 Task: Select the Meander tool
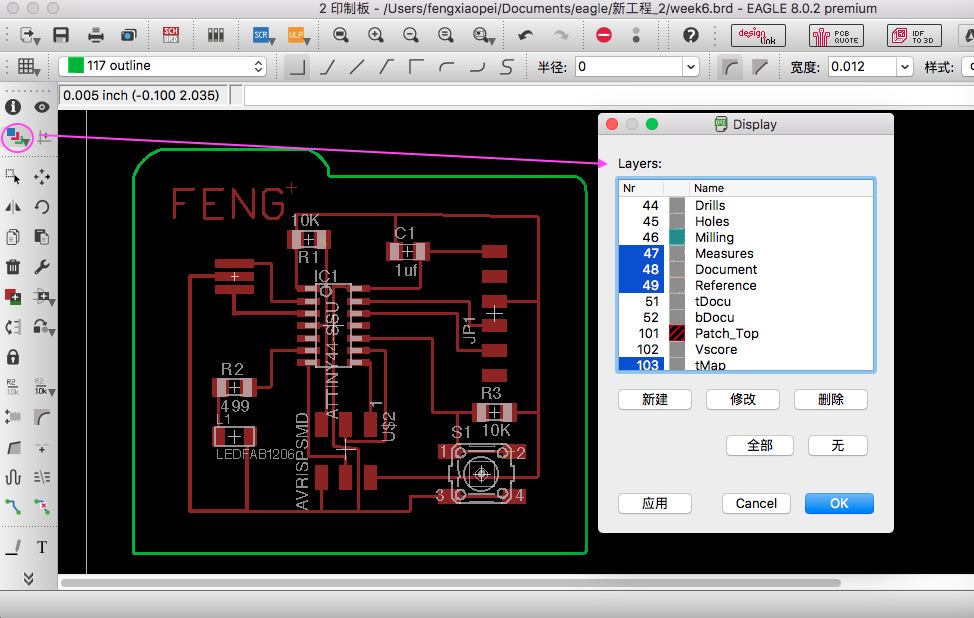click(13, 477)
